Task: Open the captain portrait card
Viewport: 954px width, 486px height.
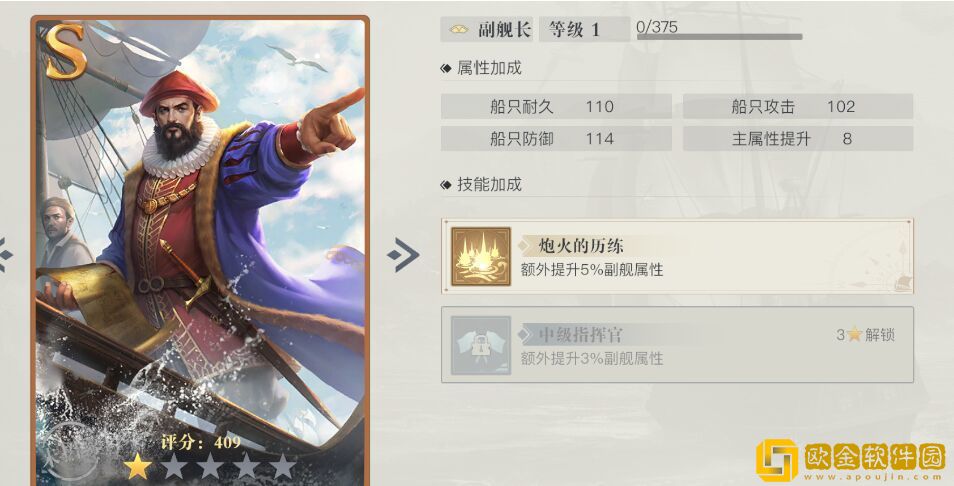Action: [200, 251]
